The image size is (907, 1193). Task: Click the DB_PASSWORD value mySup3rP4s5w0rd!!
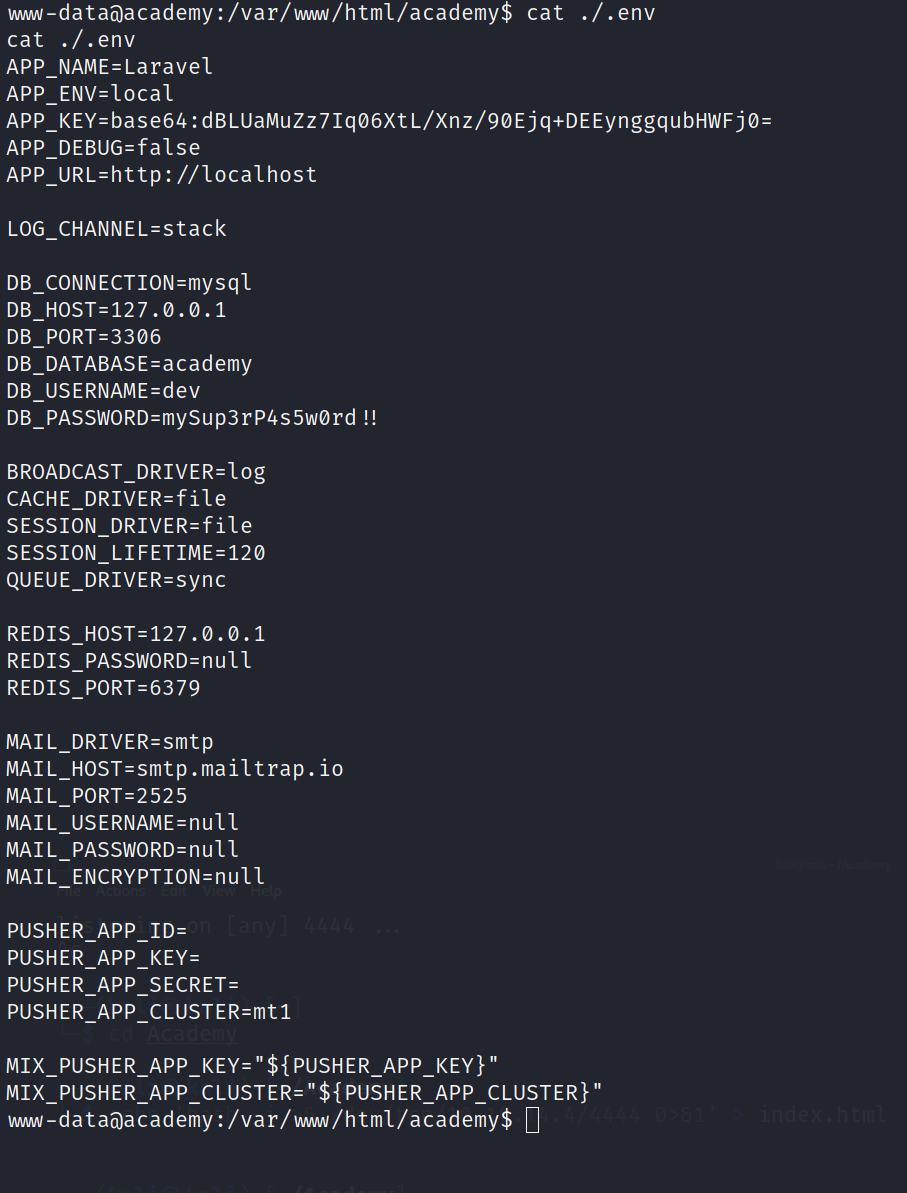[x=270, y=418]
